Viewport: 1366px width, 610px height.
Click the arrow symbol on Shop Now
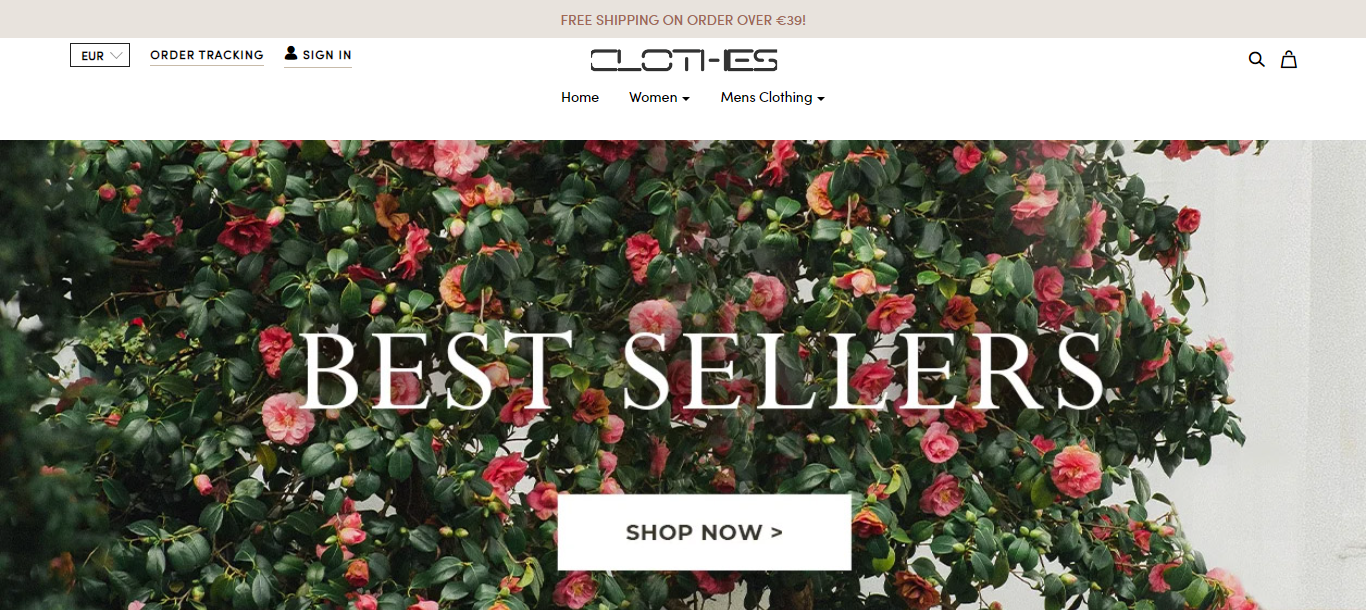(x=777, y=533)
